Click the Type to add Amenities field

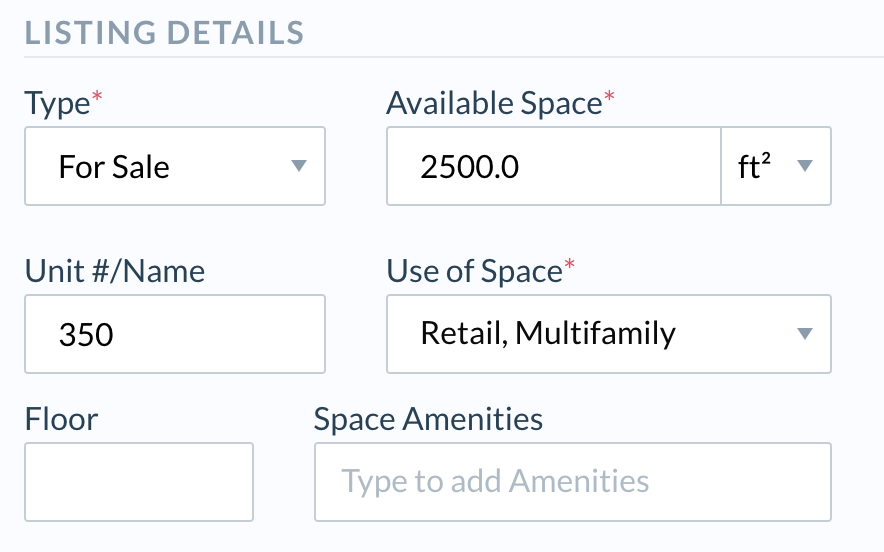coord(572,482)
